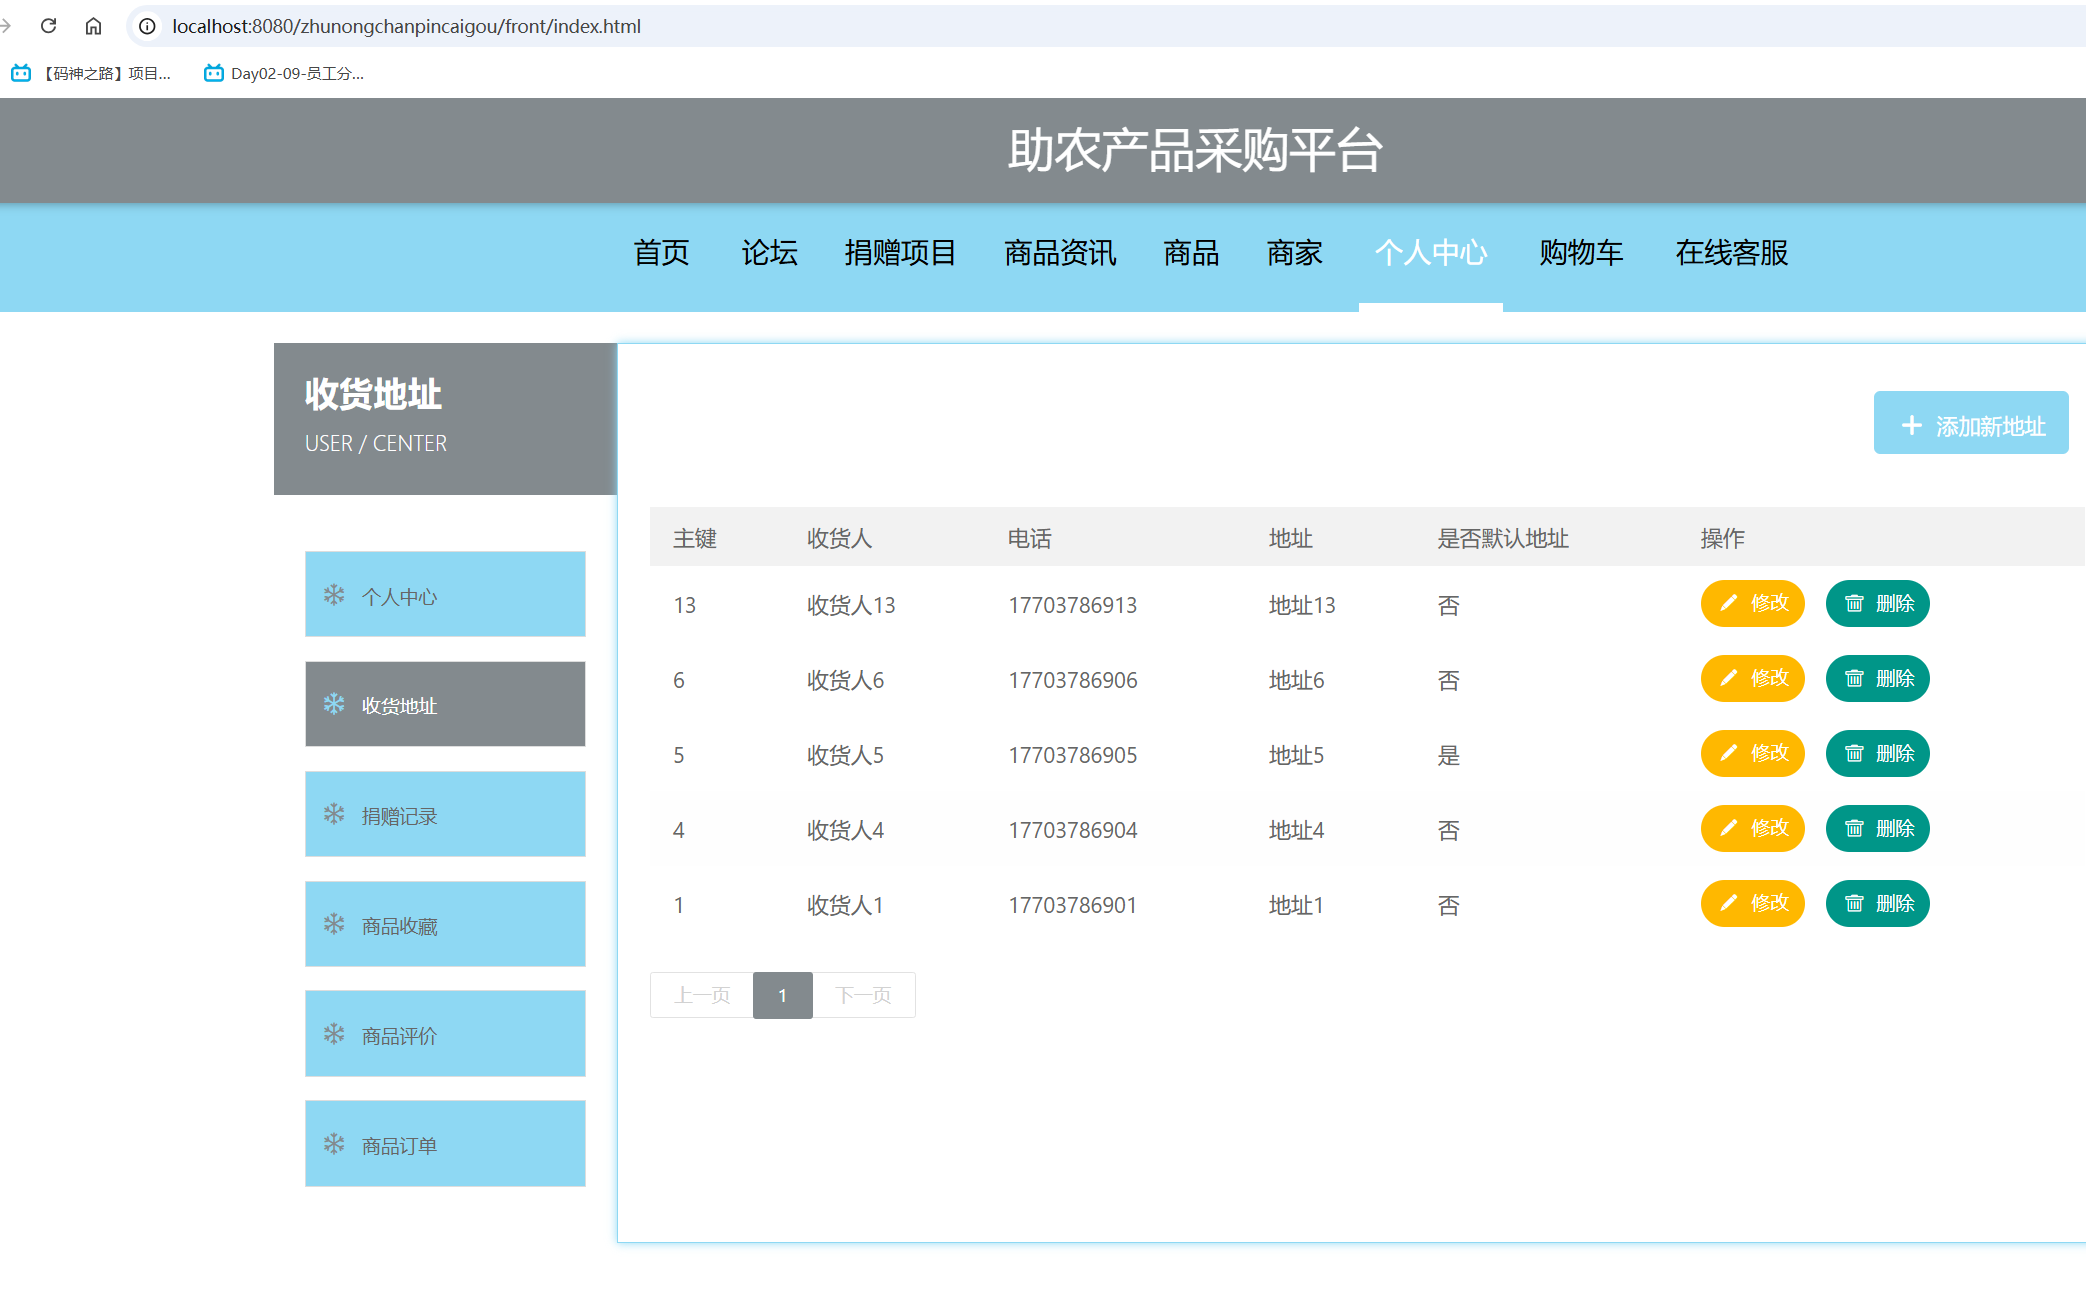Click the pencil icon for row 收货人4
The width and height of the screenshot is (2086, 1296).
1728,828
